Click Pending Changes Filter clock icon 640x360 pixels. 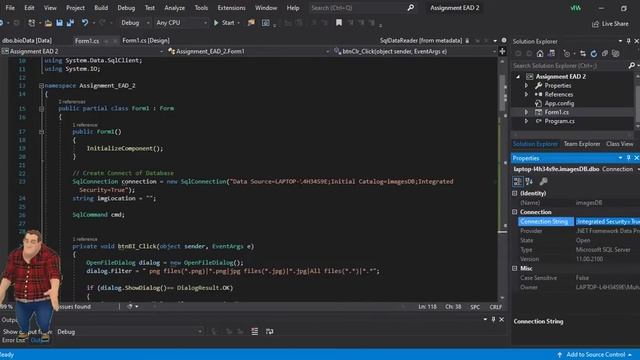(567, 53)
